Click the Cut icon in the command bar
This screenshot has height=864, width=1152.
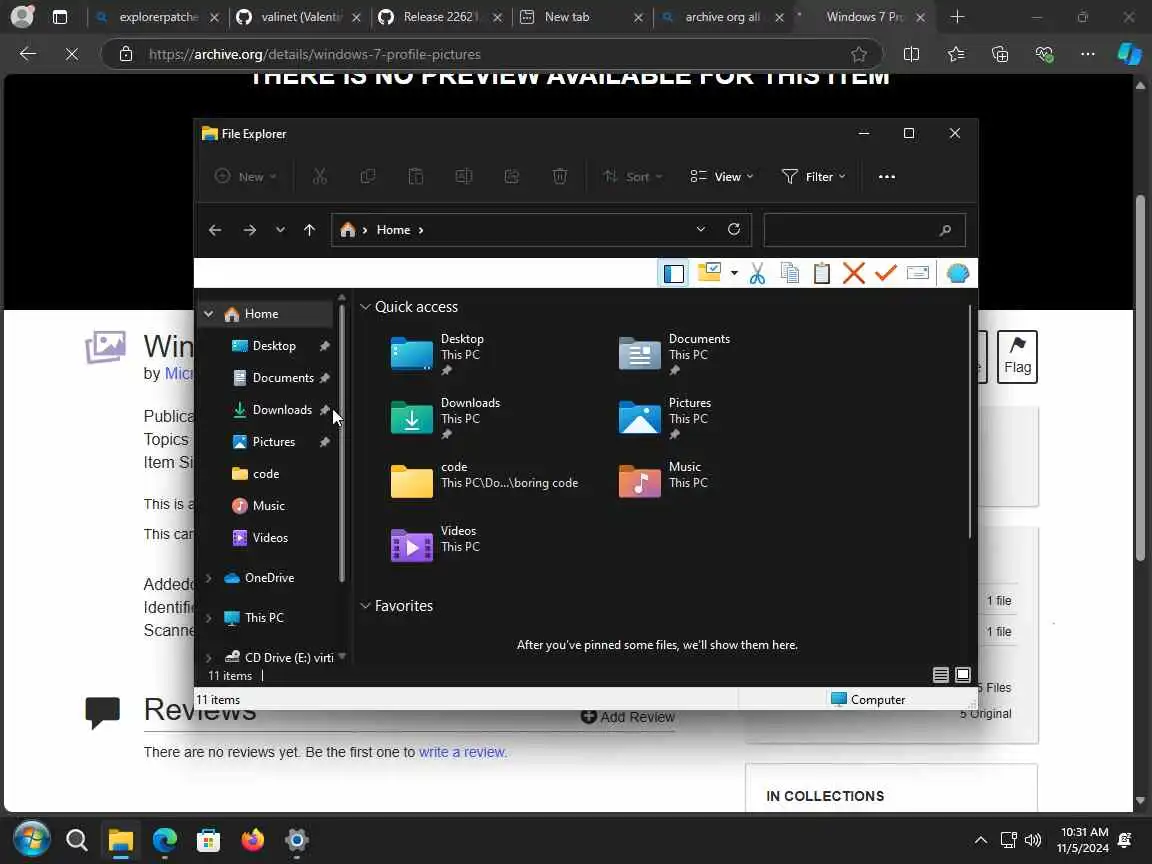pos(320,176)
